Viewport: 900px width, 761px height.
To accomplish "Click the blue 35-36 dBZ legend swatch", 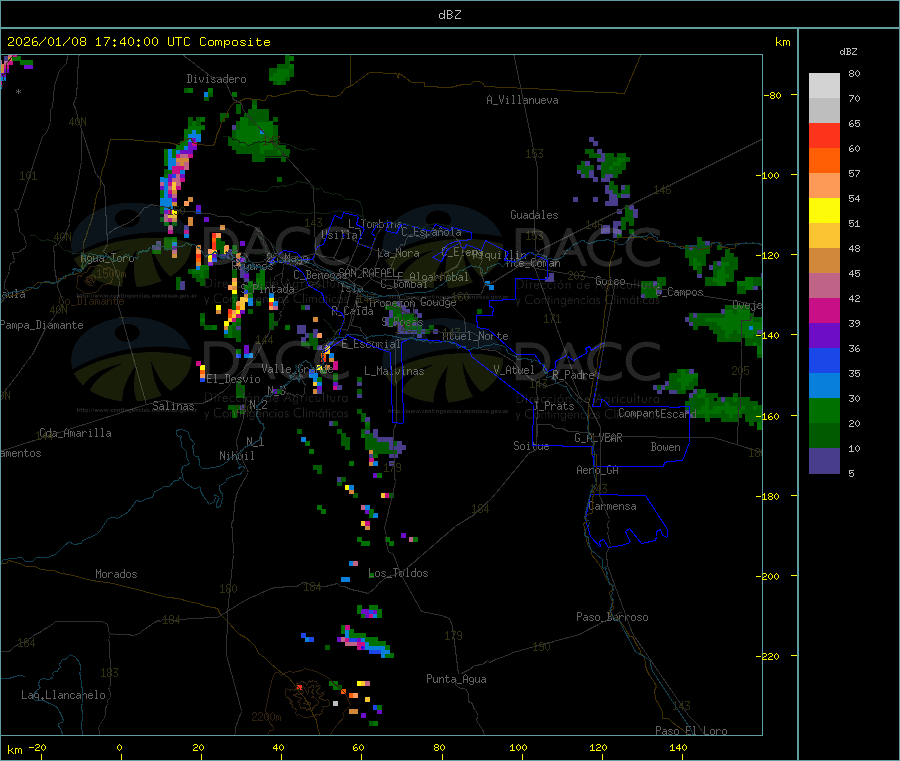I will click(824, 360).
